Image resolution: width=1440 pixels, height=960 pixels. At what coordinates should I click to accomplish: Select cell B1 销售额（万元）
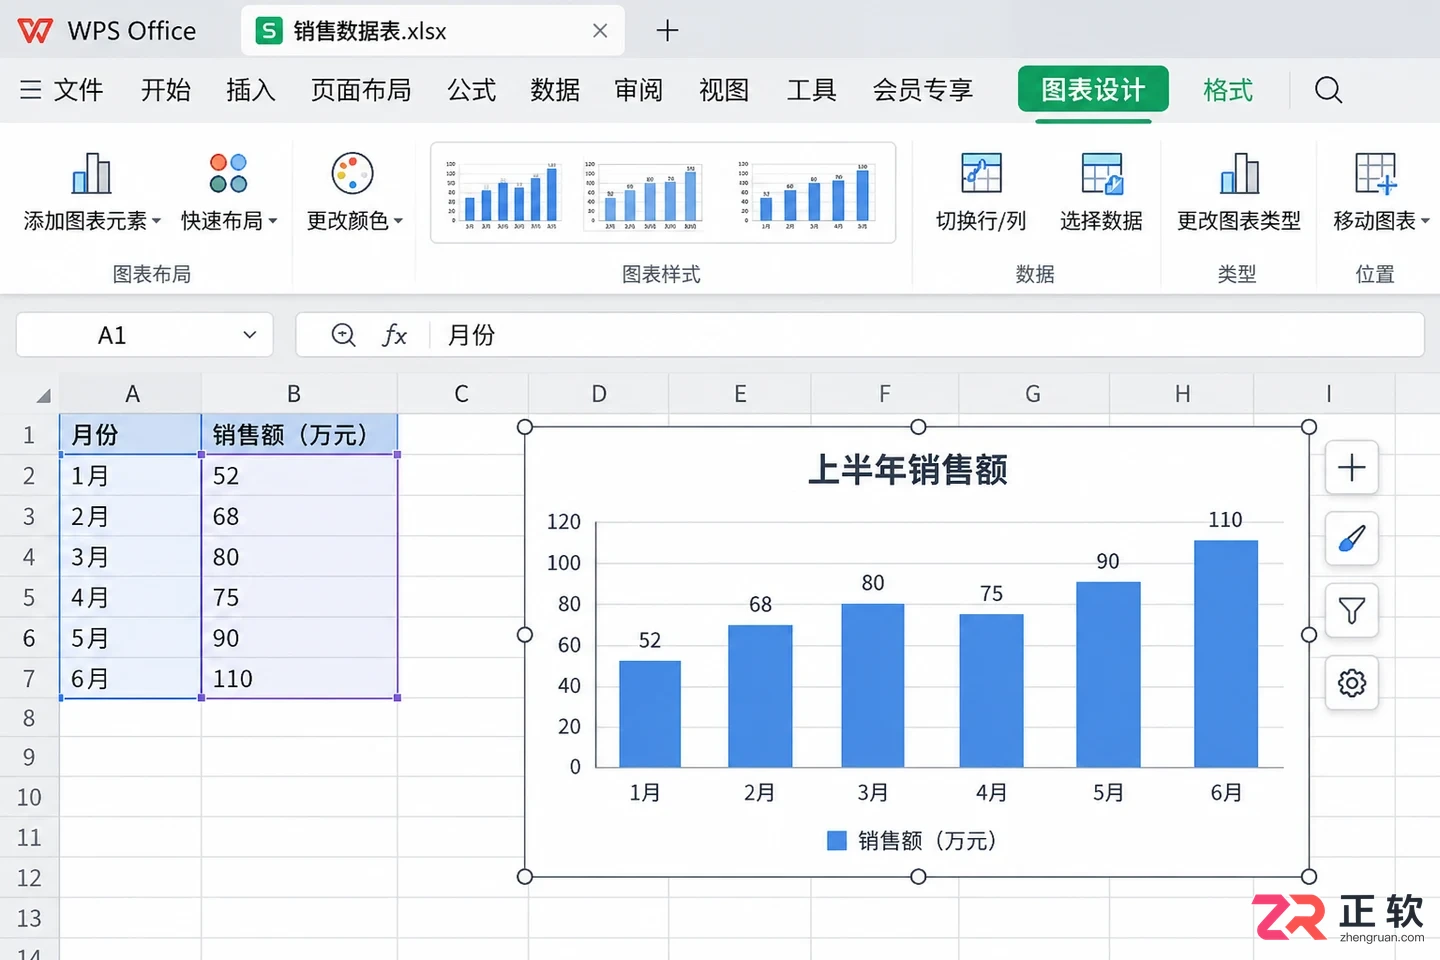[x=299, y=435]
